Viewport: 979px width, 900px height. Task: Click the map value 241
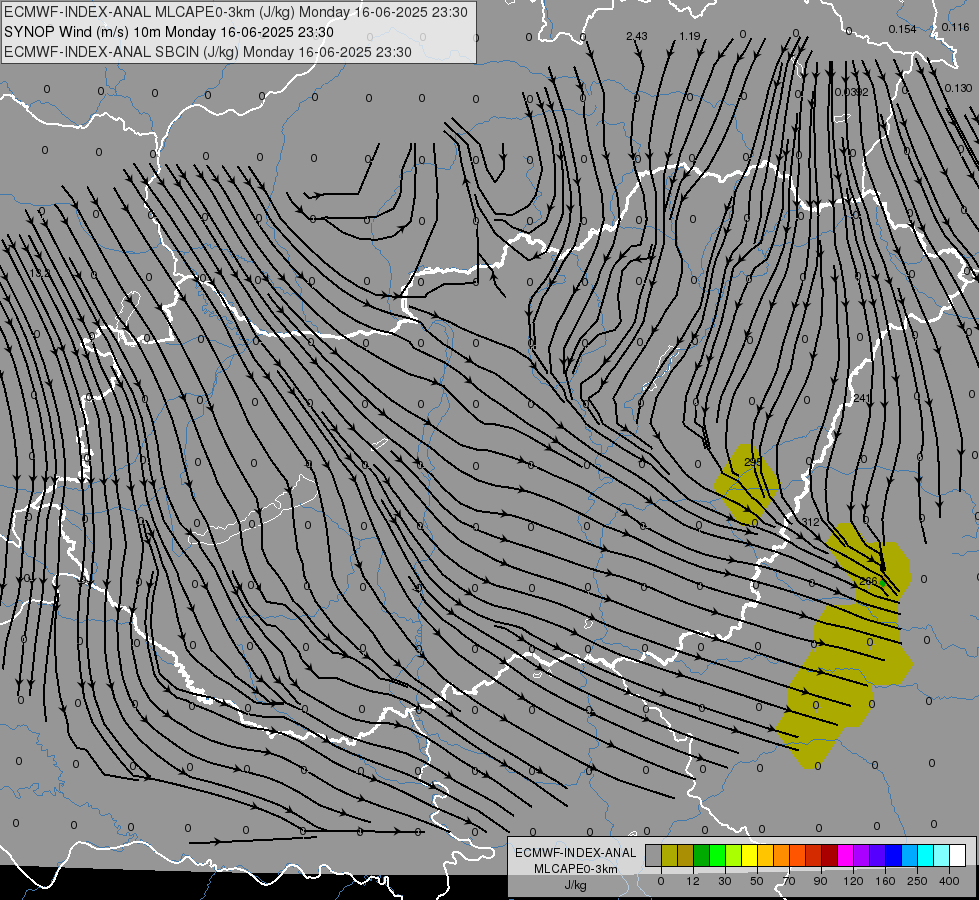(862, 398)
